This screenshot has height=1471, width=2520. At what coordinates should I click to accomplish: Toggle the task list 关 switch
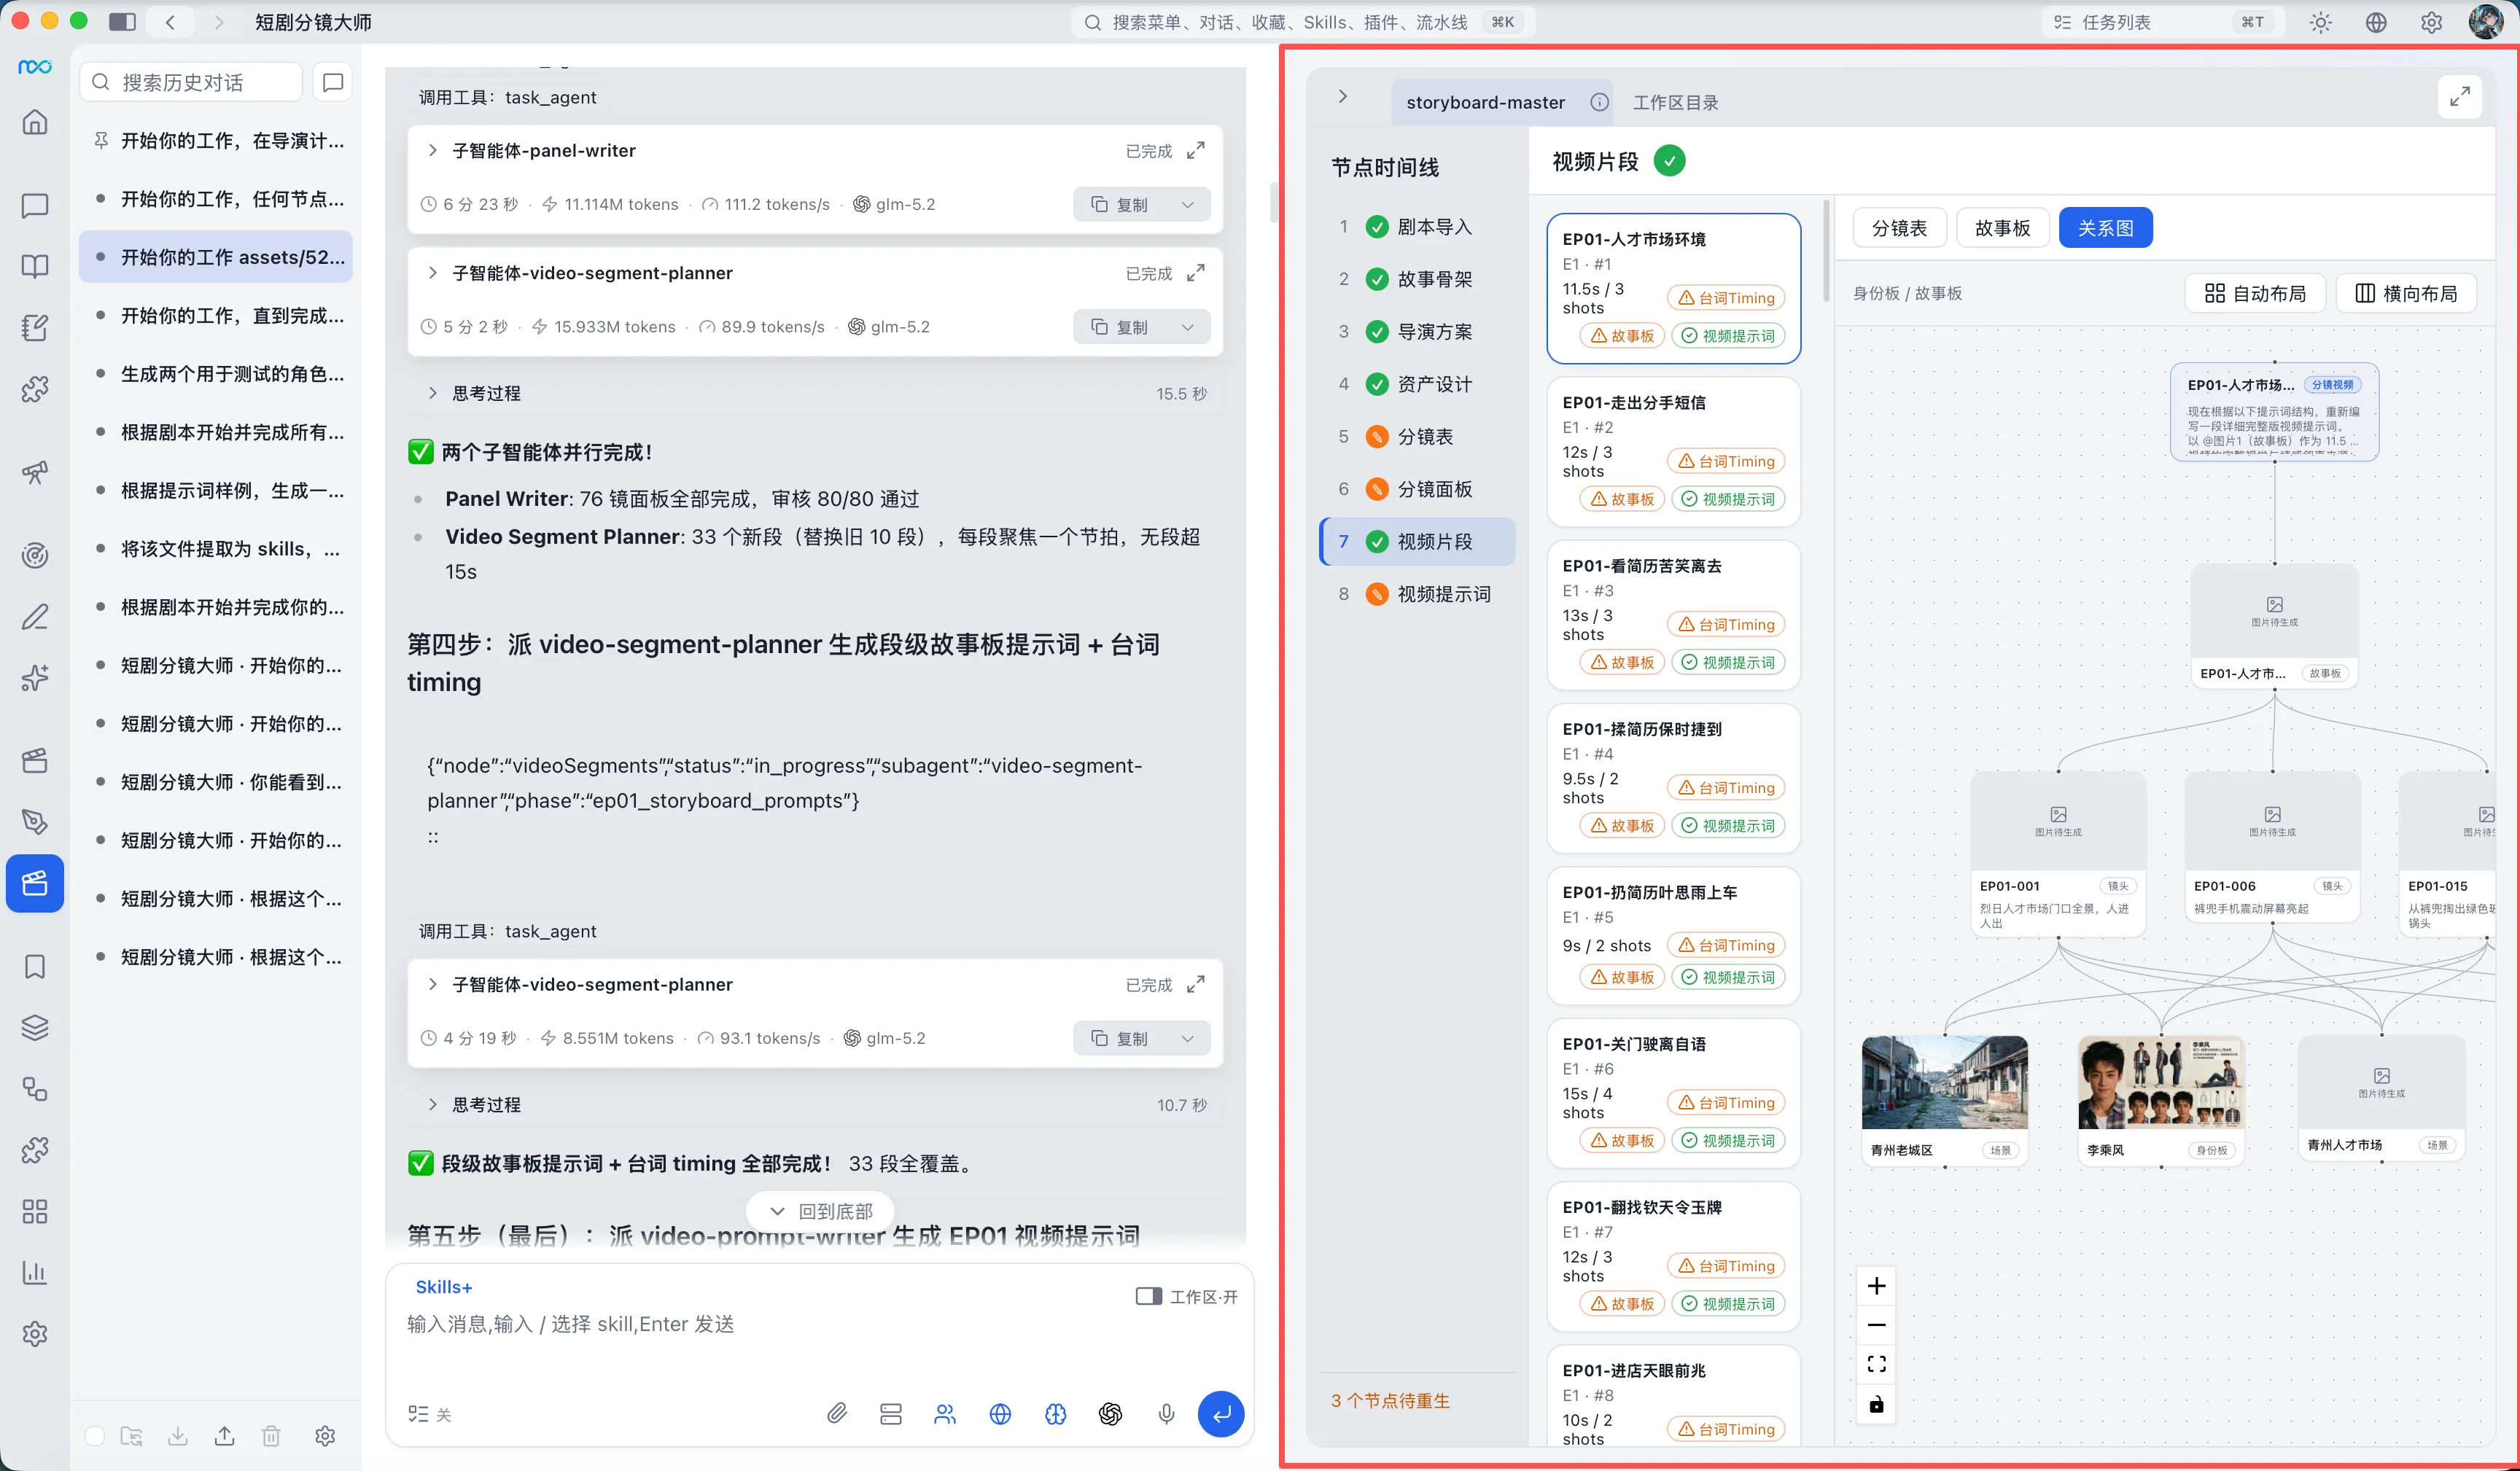pos(430,1414)
